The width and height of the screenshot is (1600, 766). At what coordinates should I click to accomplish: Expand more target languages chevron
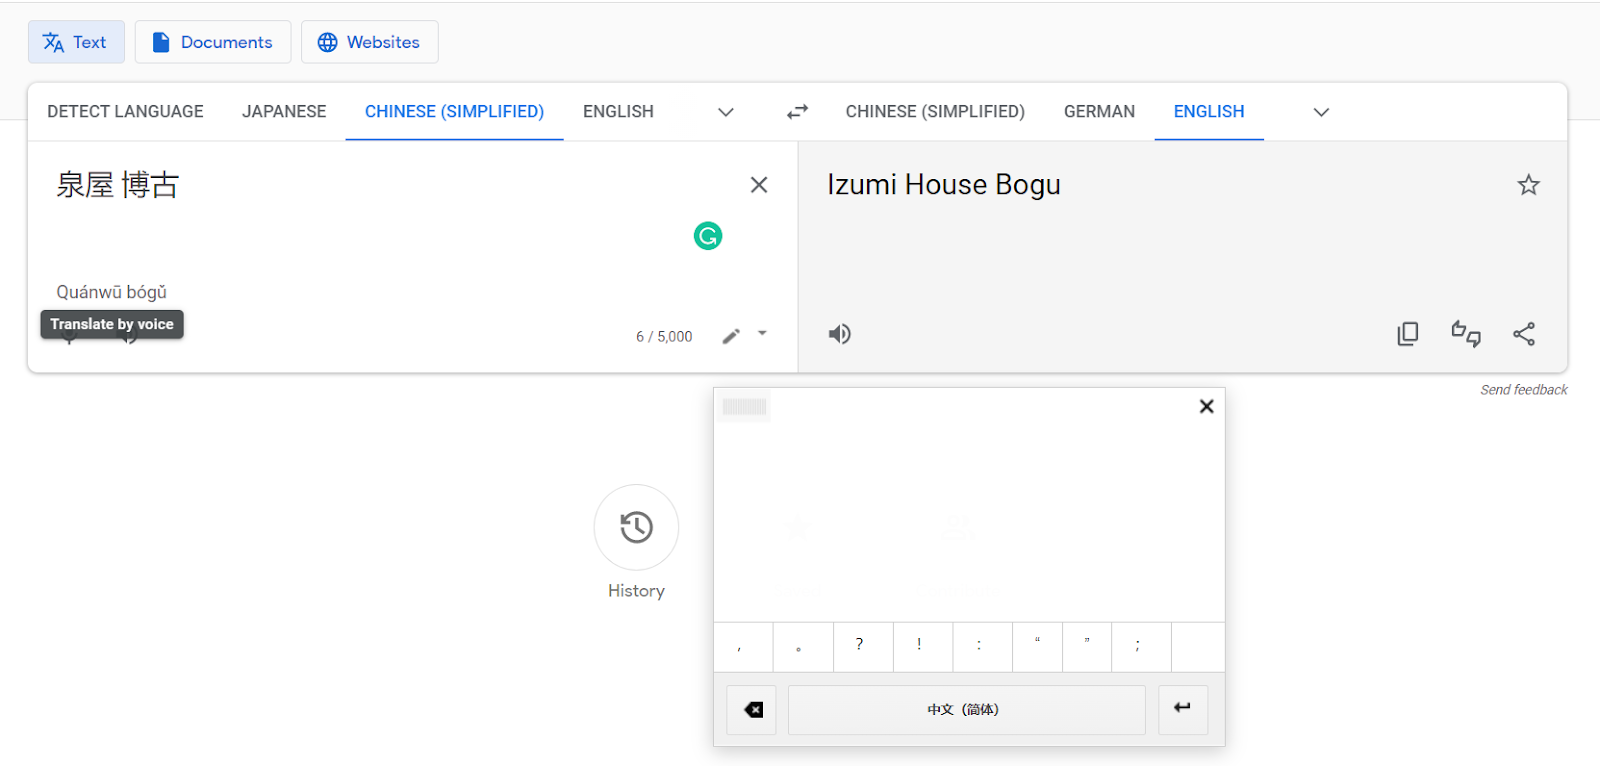coord(1321,112)
